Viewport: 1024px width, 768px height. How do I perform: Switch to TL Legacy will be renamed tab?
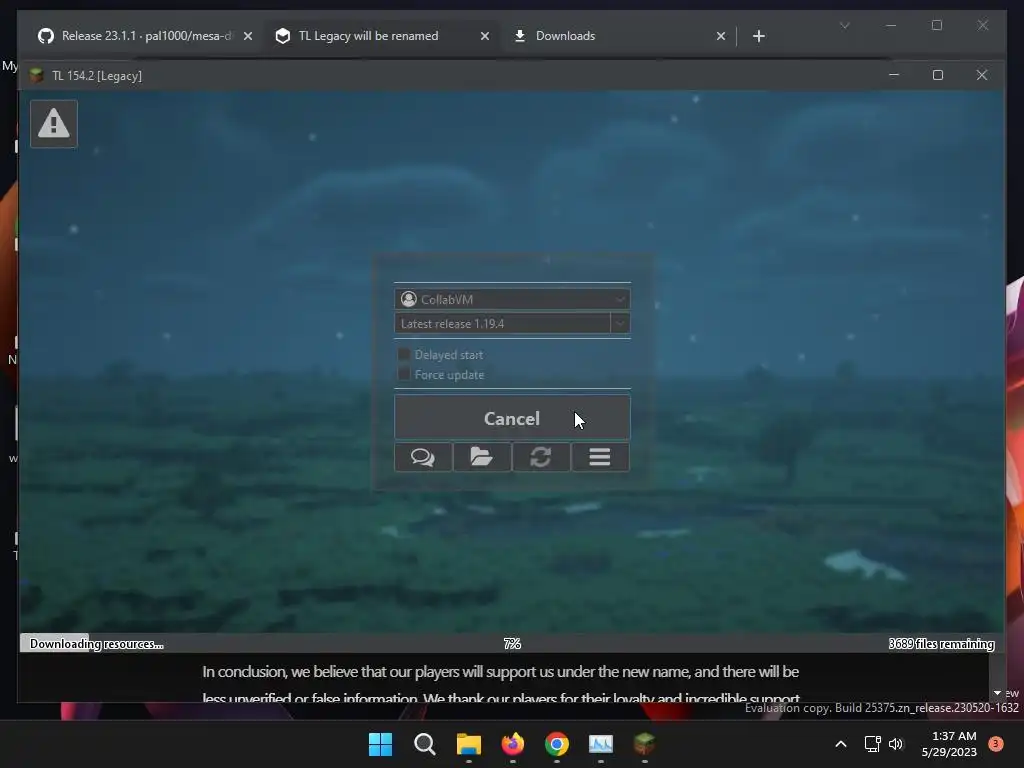[382, 36]
